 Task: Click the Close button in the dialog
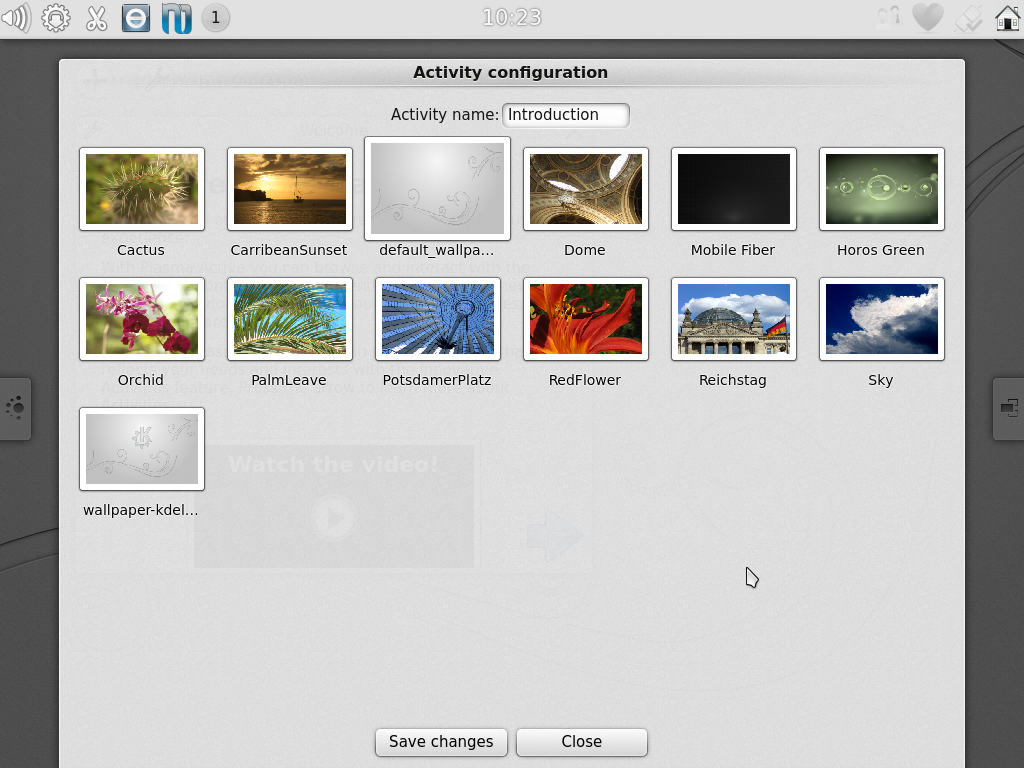tap(582, 742)
